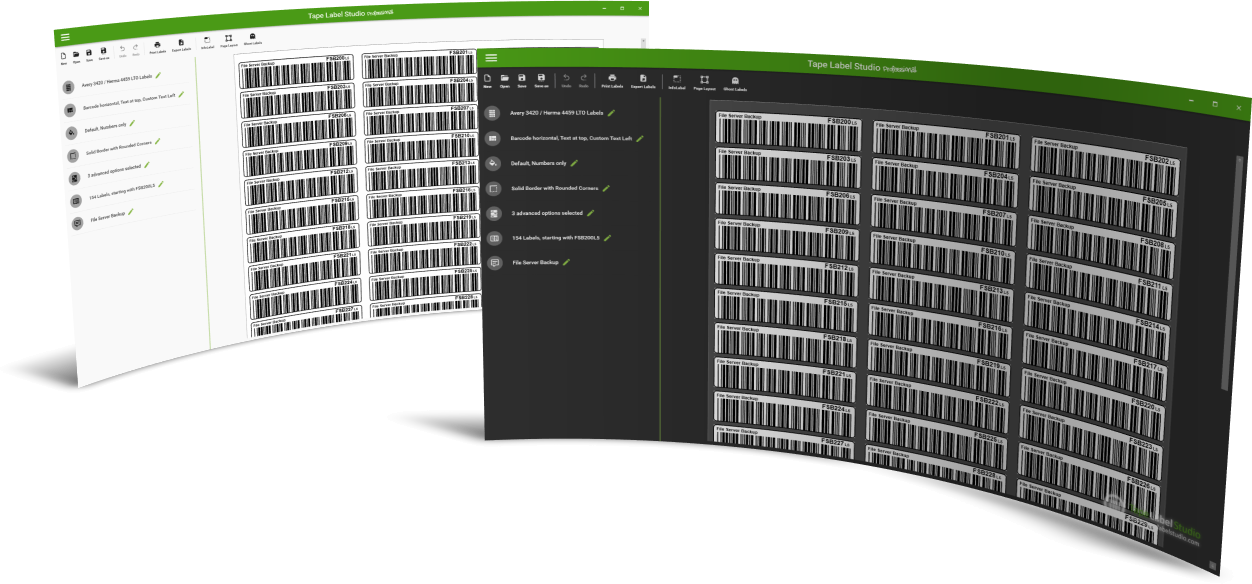Click label count icon beside 154 Labels, dark window
Viewport: 1252px width, 584px height.
click(492, 238)
